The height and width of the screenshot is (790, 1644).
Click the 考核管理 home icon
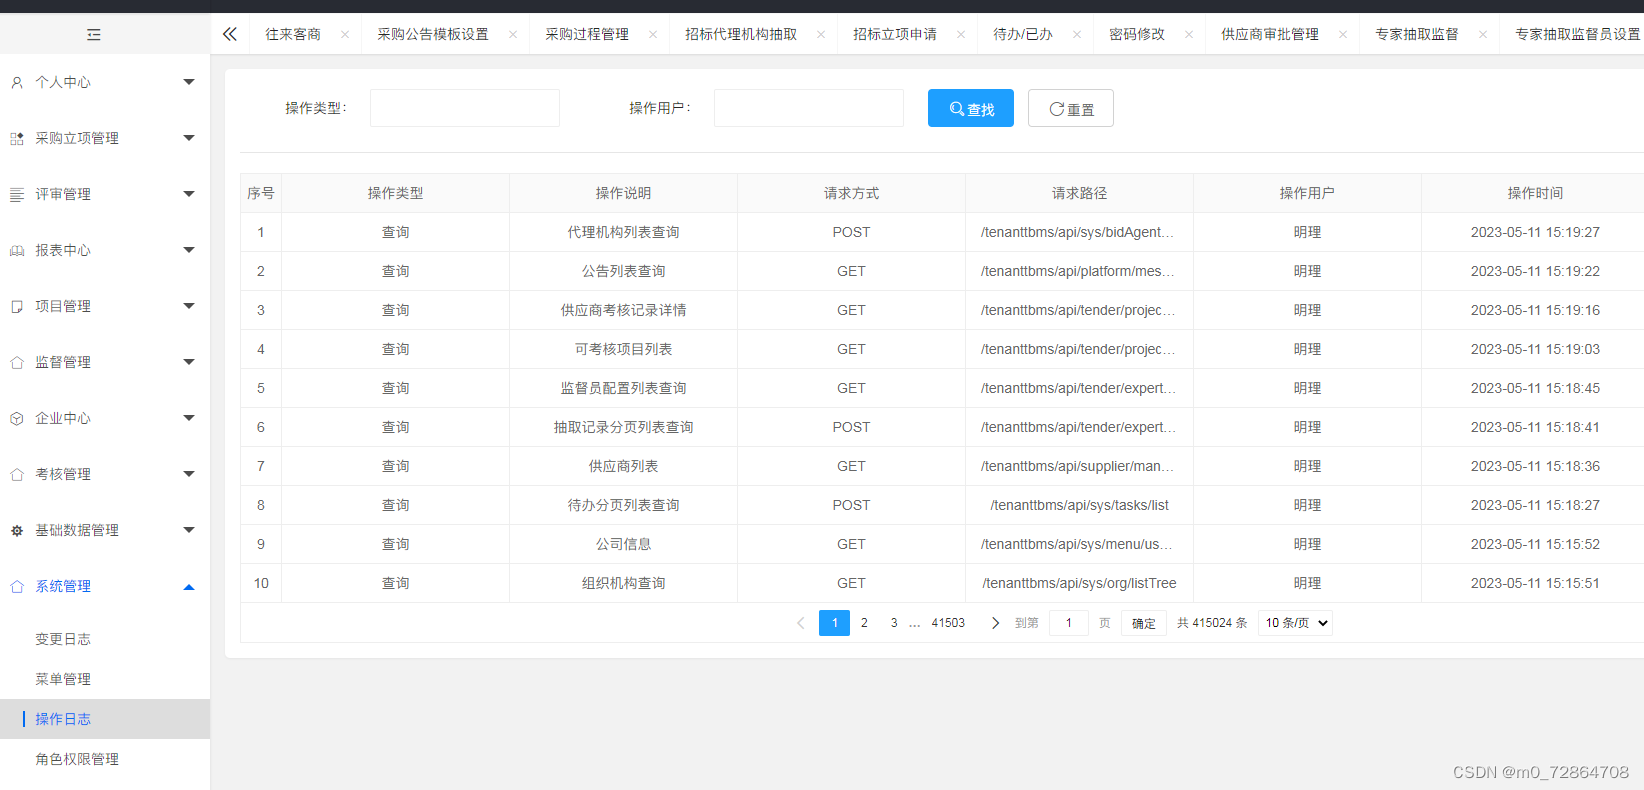pos(17,475)
